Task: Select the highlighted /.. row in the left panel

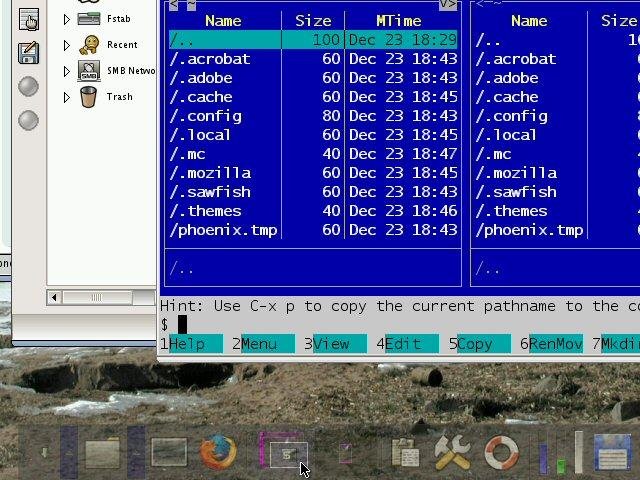Action: (x=313, y=40)
